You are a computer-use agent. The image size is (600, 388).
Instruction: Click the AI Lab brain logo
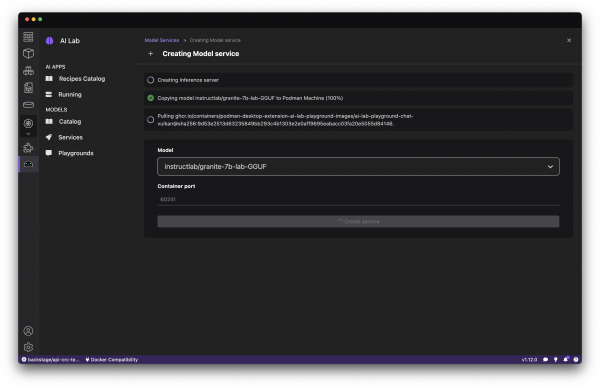[50, 41]
